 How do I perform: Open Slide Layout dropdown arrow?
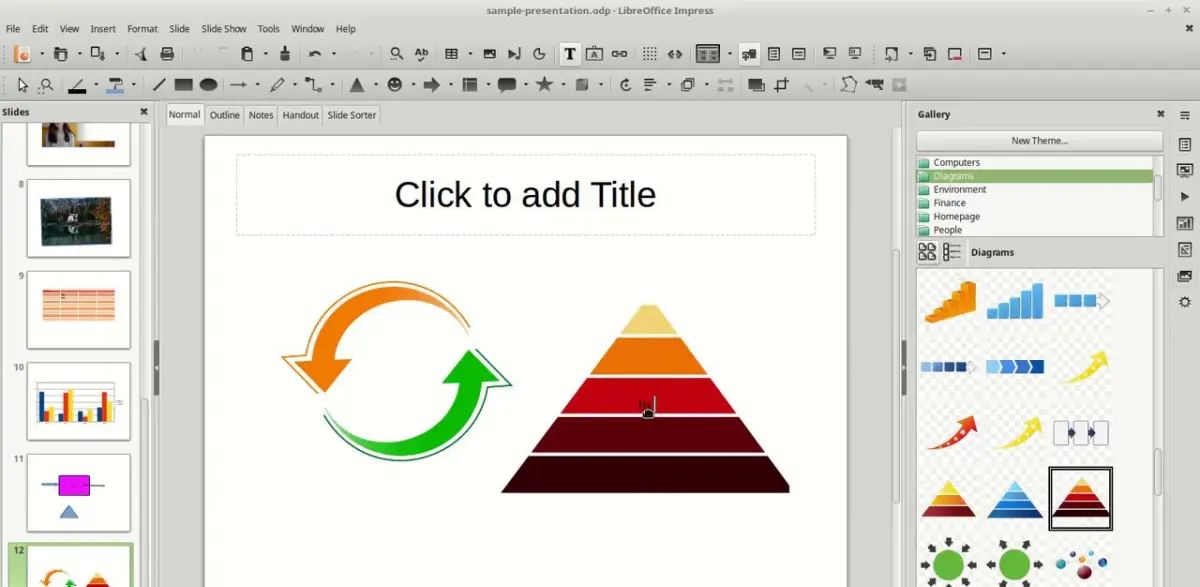[1003, 54]
